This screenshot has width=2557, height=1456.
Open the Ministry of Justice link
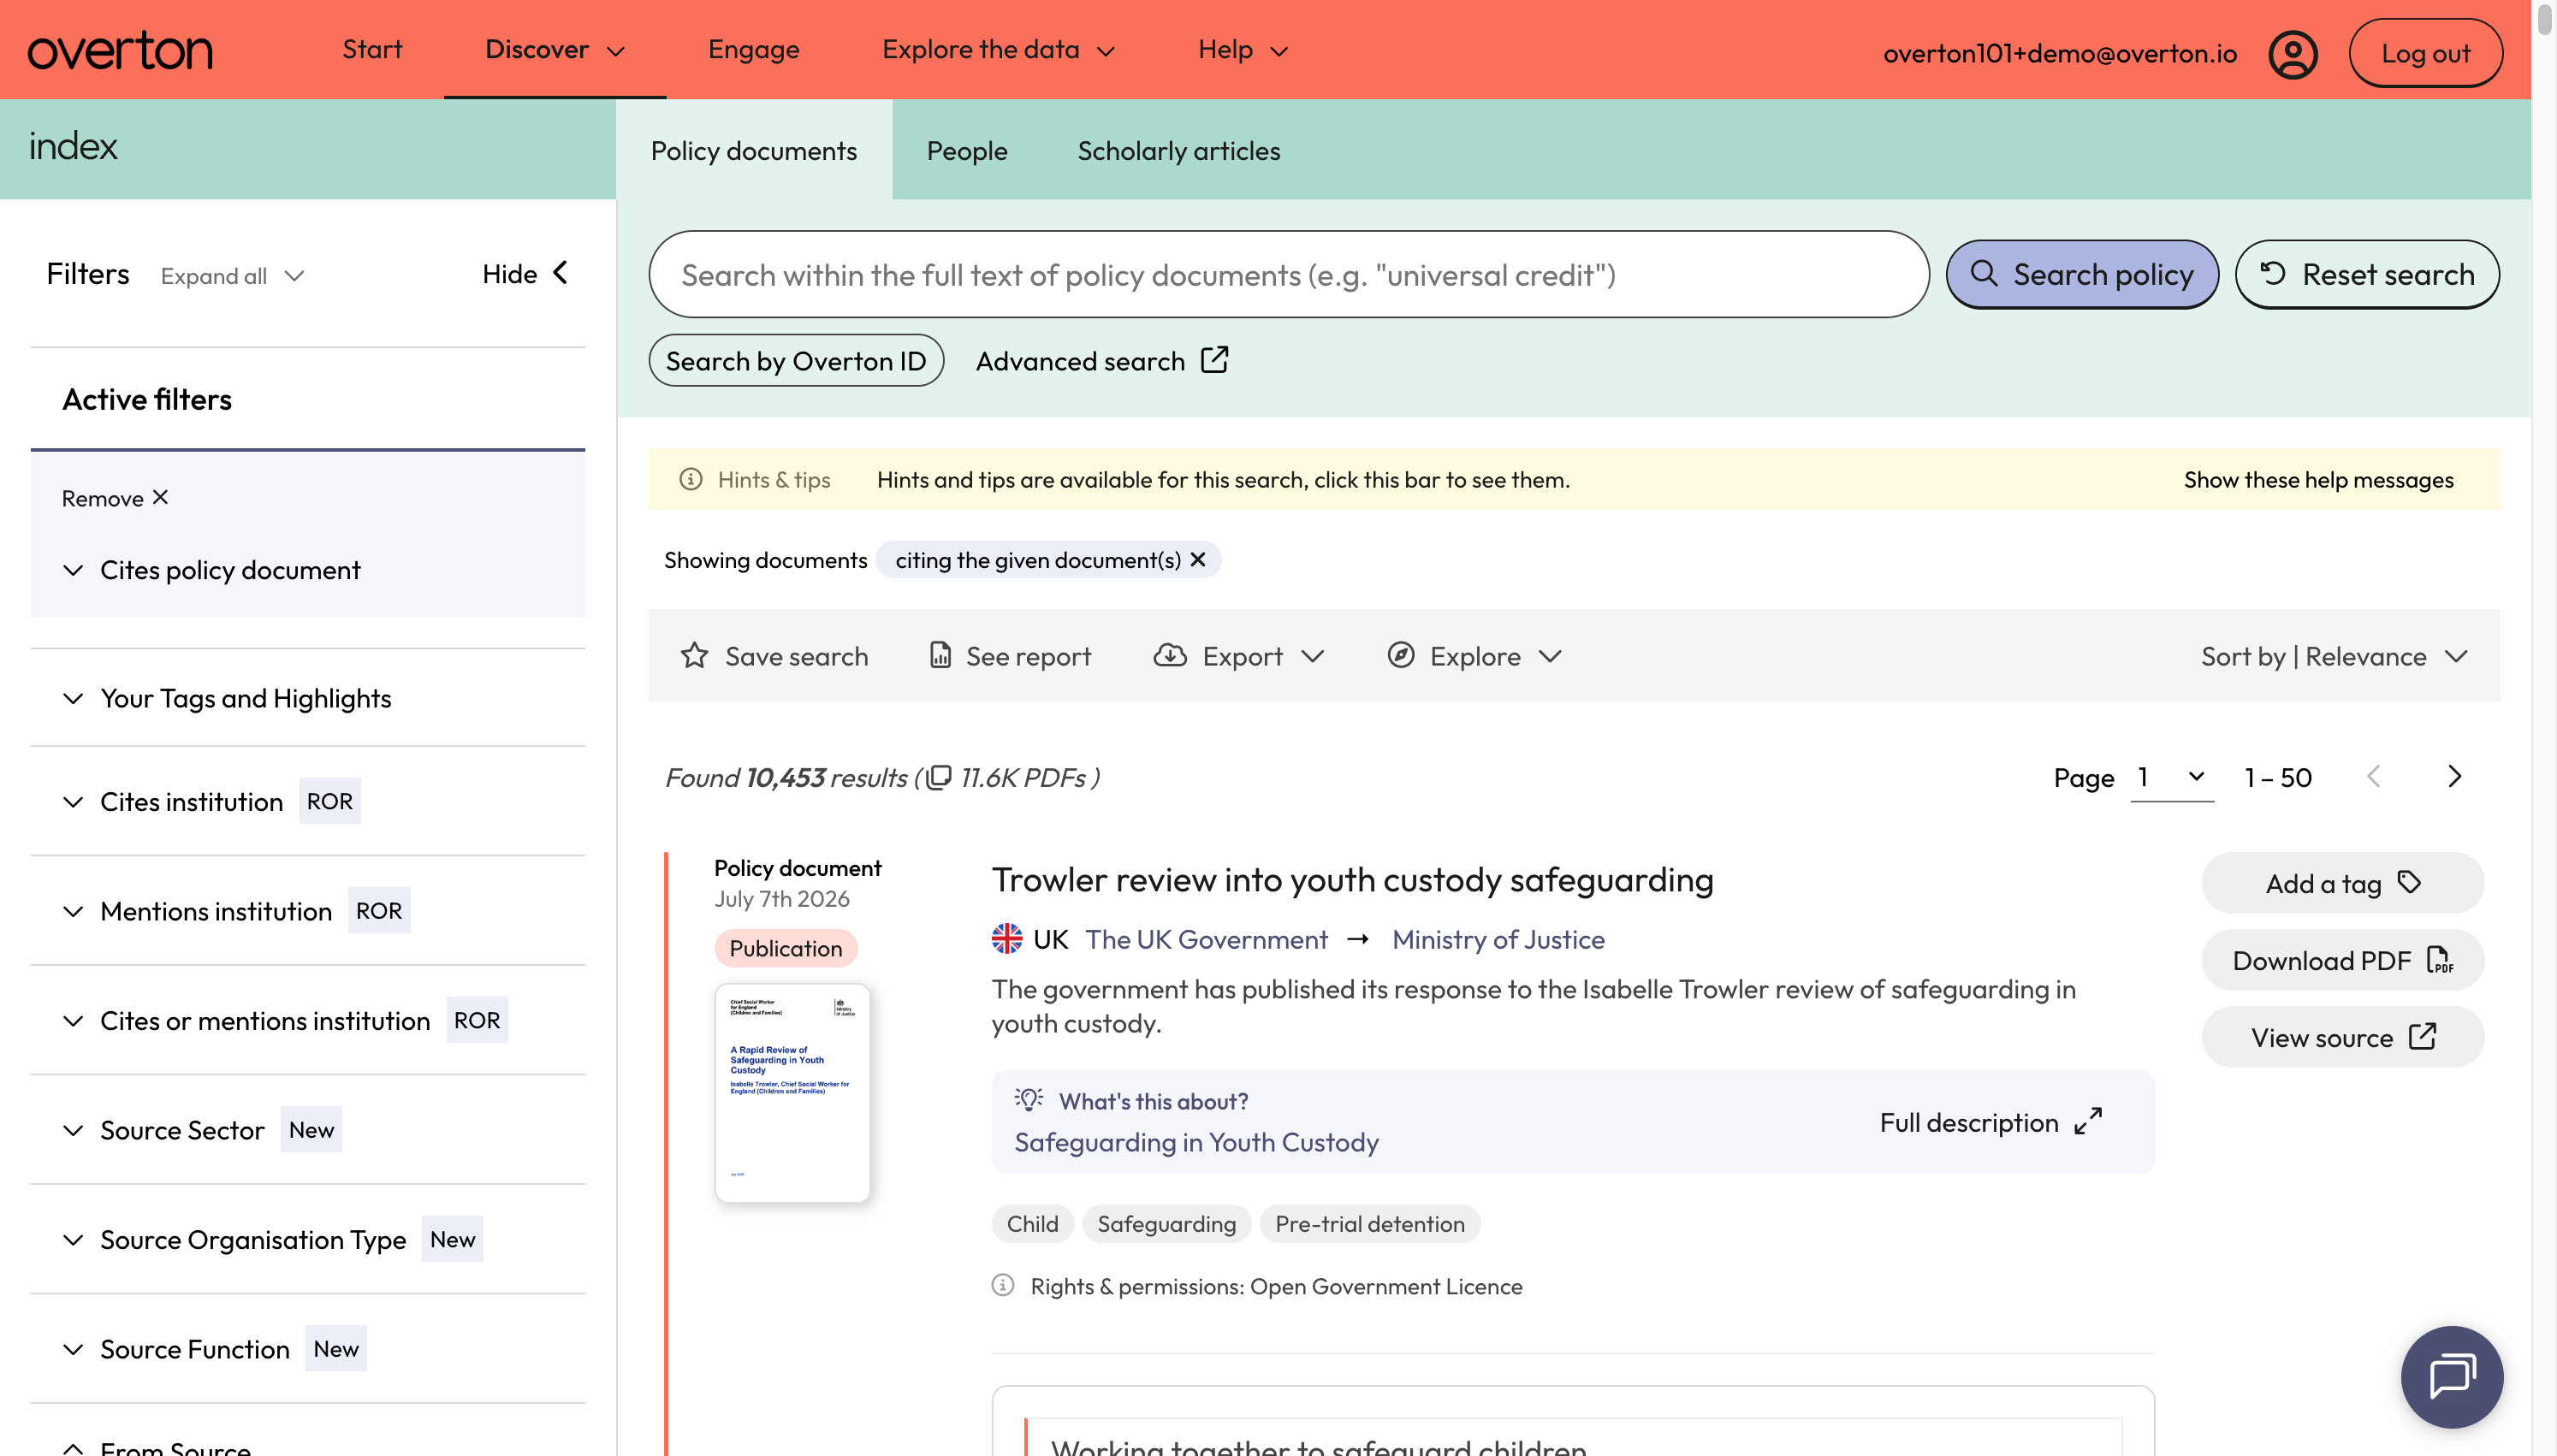(1498, 940)
